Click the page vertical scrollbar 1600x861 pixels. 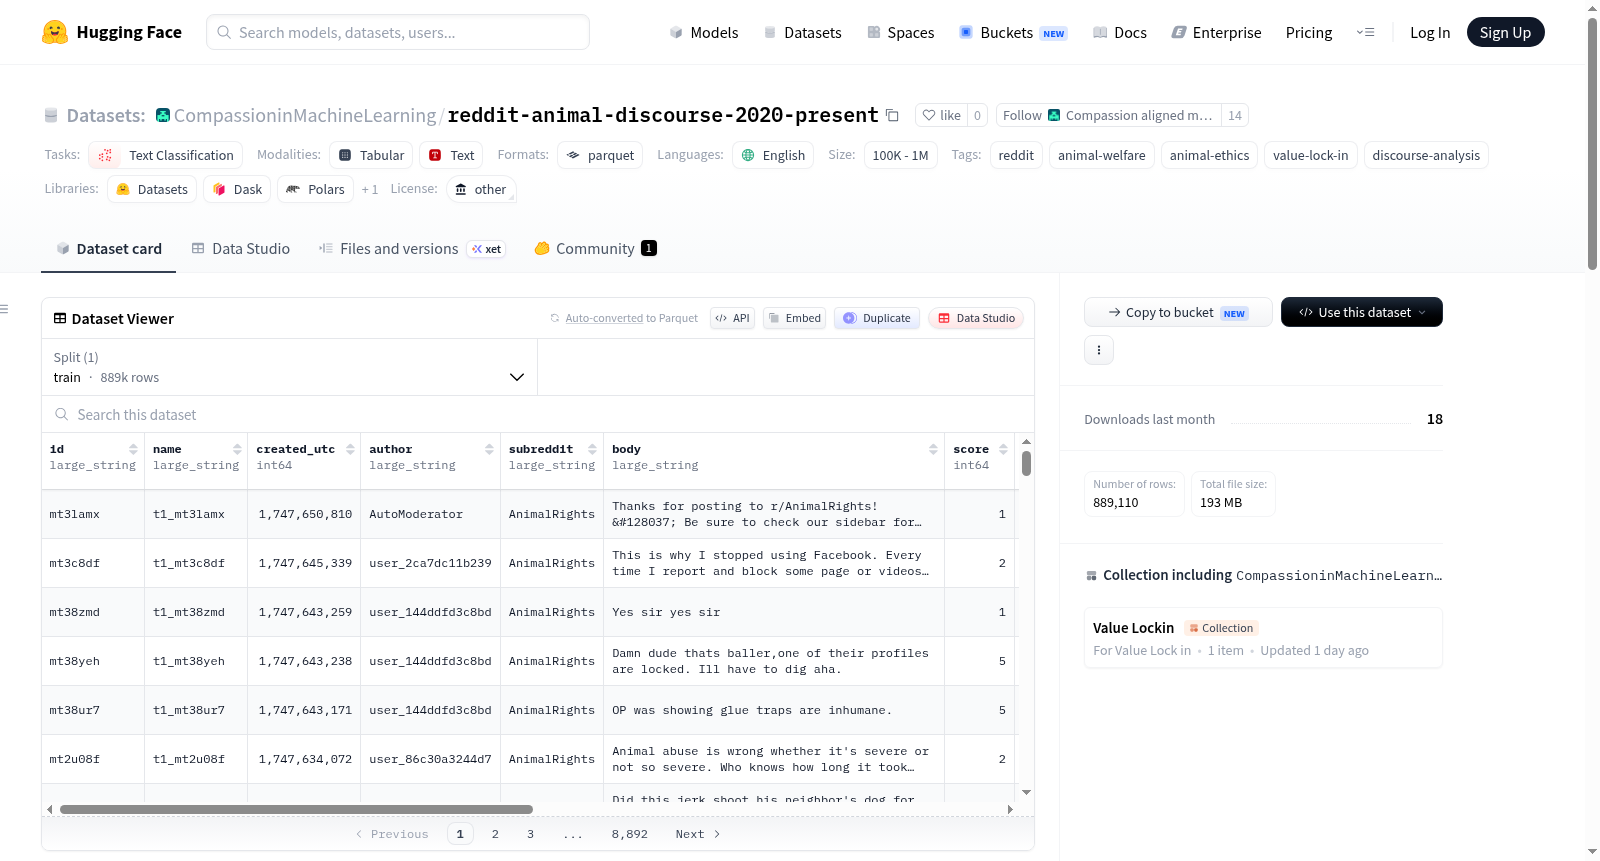pos(1592,144)
